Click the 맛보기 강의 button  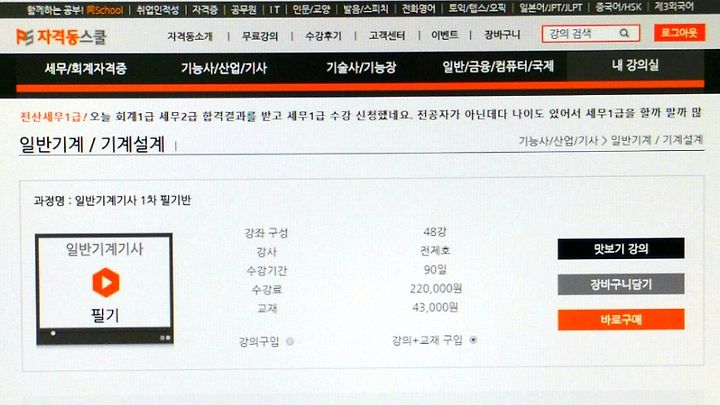(621, 249)
